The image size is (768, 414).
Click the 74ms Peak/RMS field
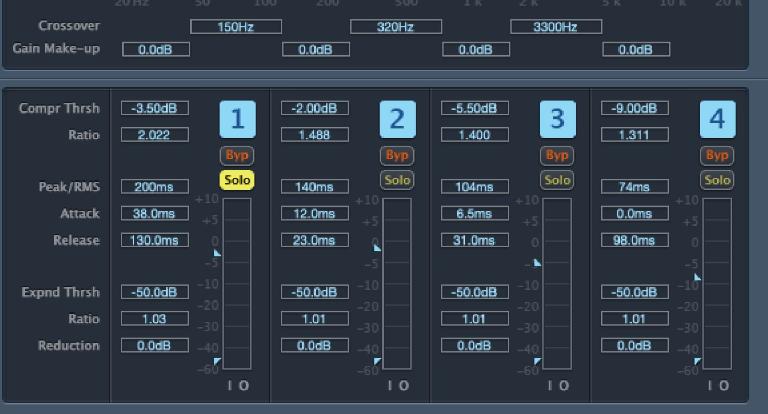pyautogui.click(x=635, y=187)
